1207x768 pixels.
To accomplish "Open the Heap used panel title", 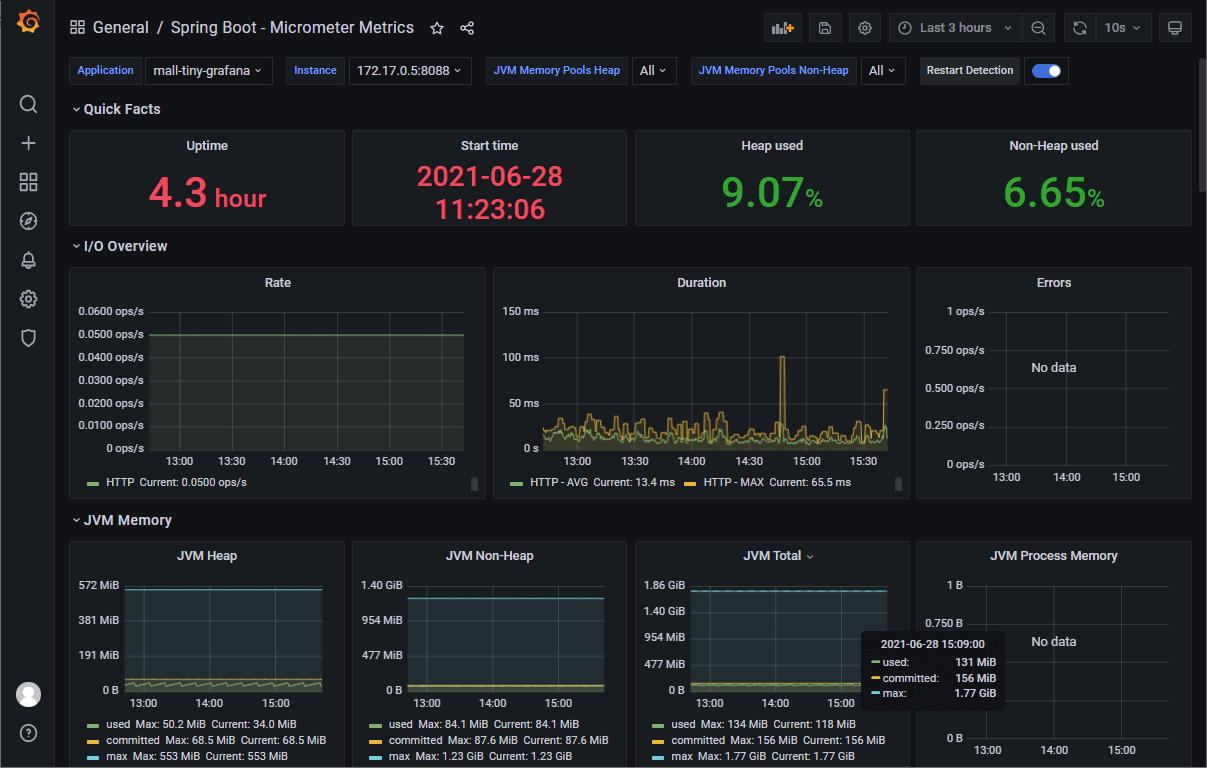I will coord(772,146).
